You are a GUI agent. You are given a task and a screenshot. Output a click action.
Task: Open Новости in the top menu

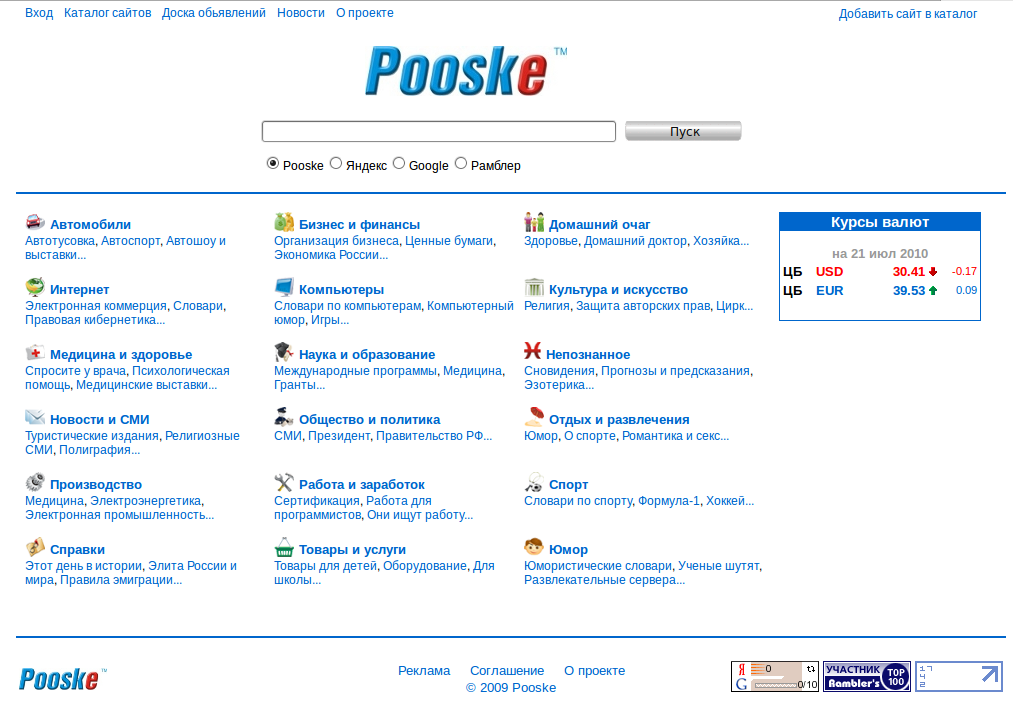pyautogui.click(x=301, y=13)
